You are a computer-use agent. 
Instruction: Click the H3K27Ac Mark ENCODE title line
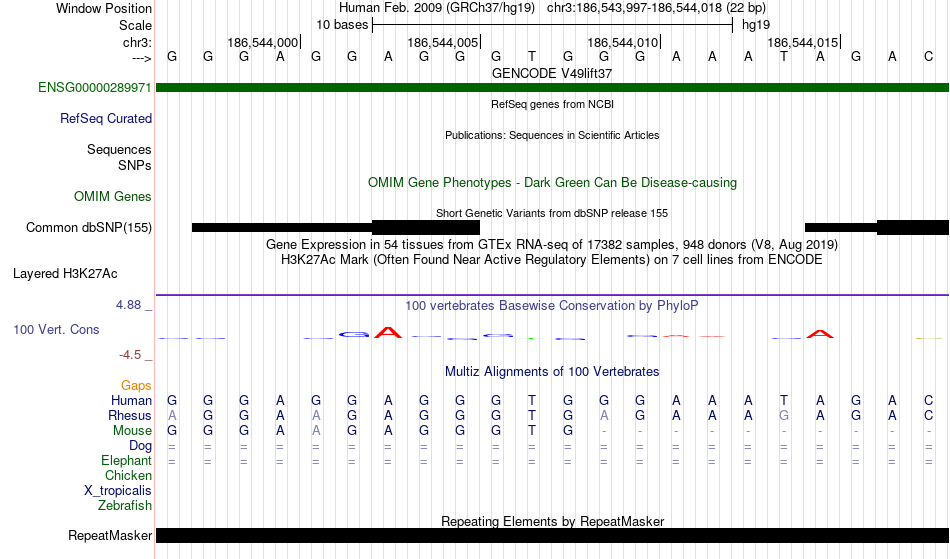(552, 260)
